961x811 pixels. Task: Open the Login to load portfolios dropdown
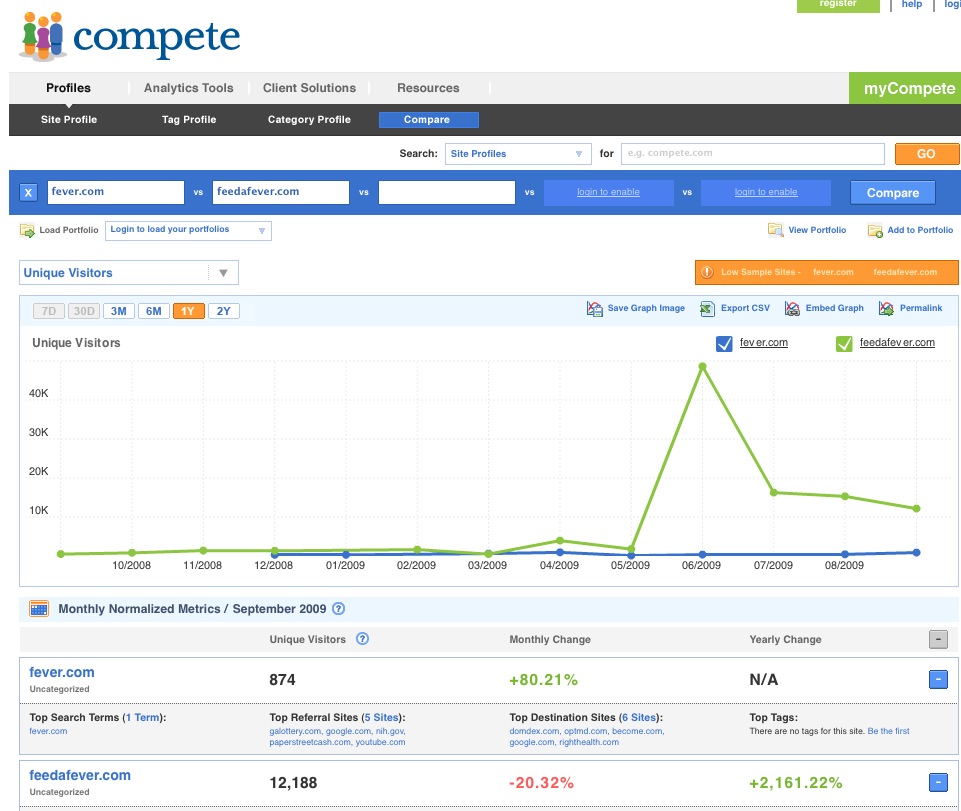coord(188,230)
